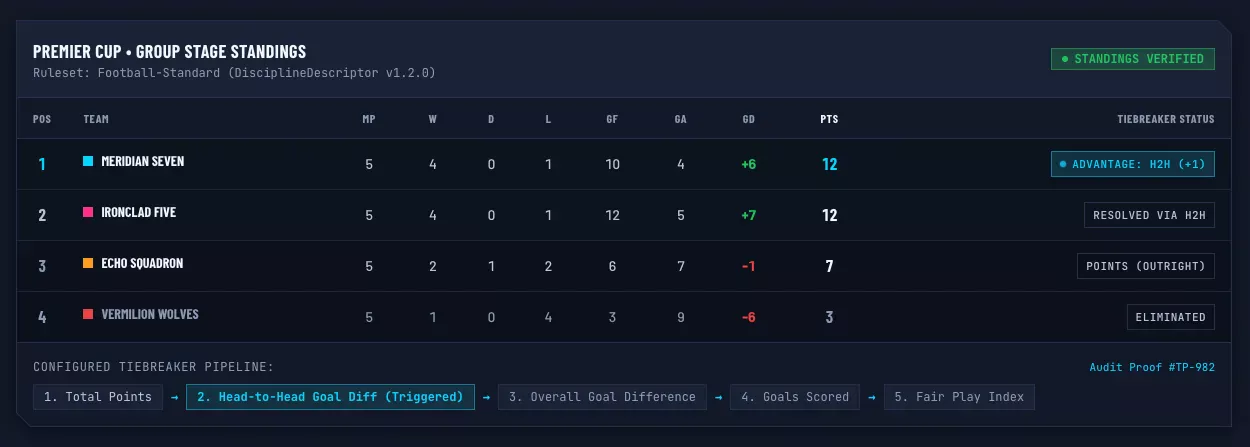
Task: Click Ironclad Five's +7 goal difference
Action: coord(749,215)
